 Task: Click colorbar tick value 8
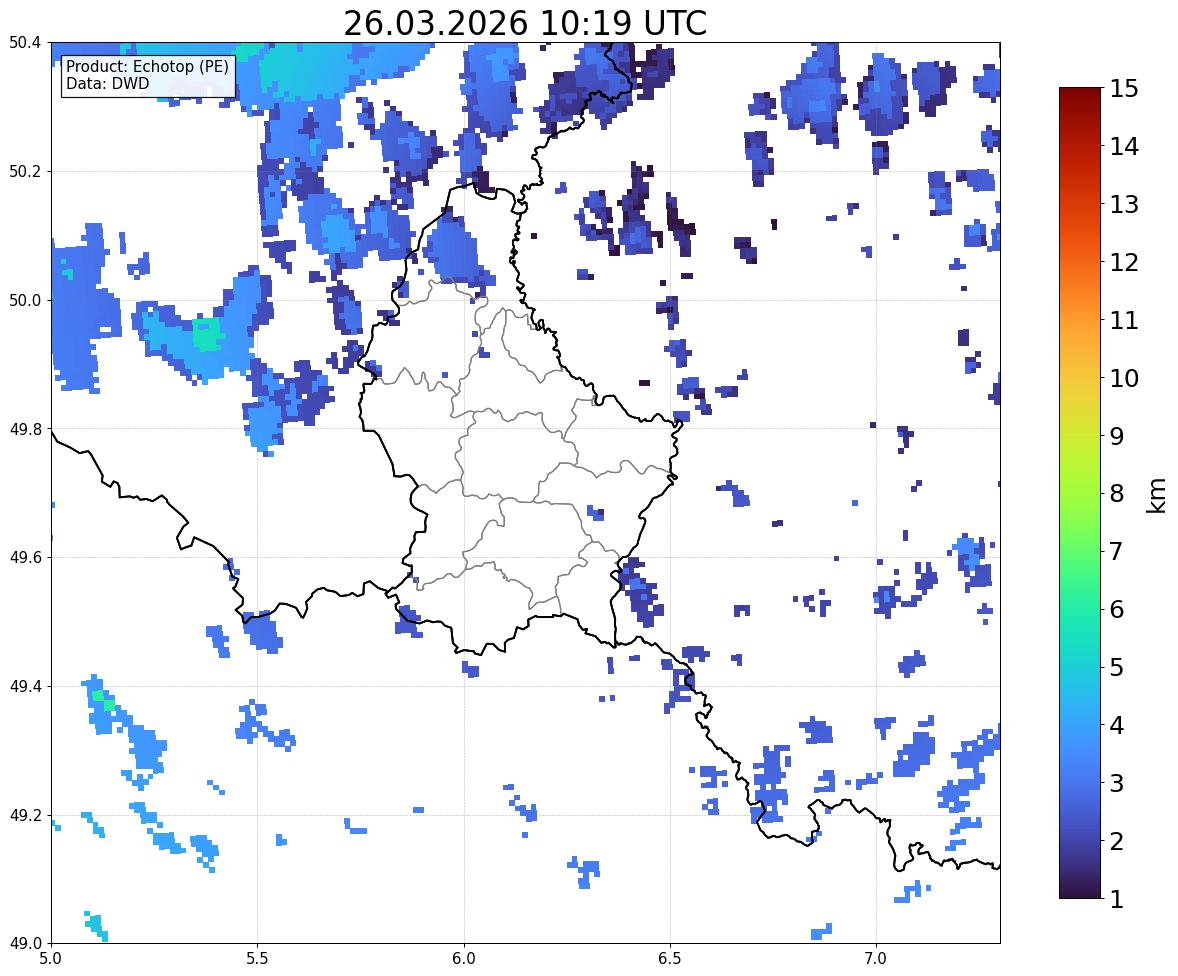coord(1117,494)
